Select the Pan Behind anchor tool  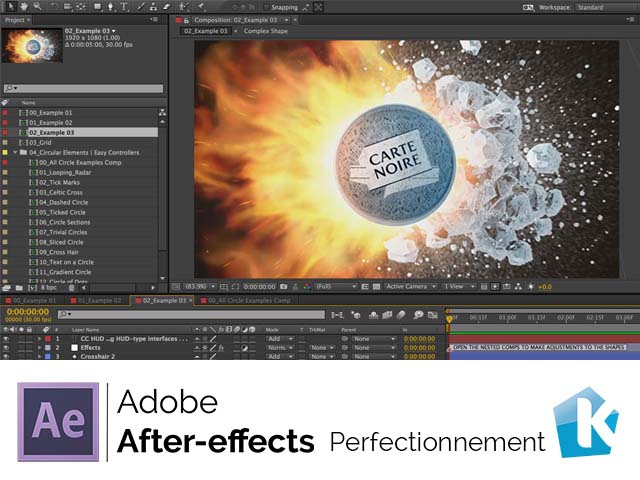81,7
